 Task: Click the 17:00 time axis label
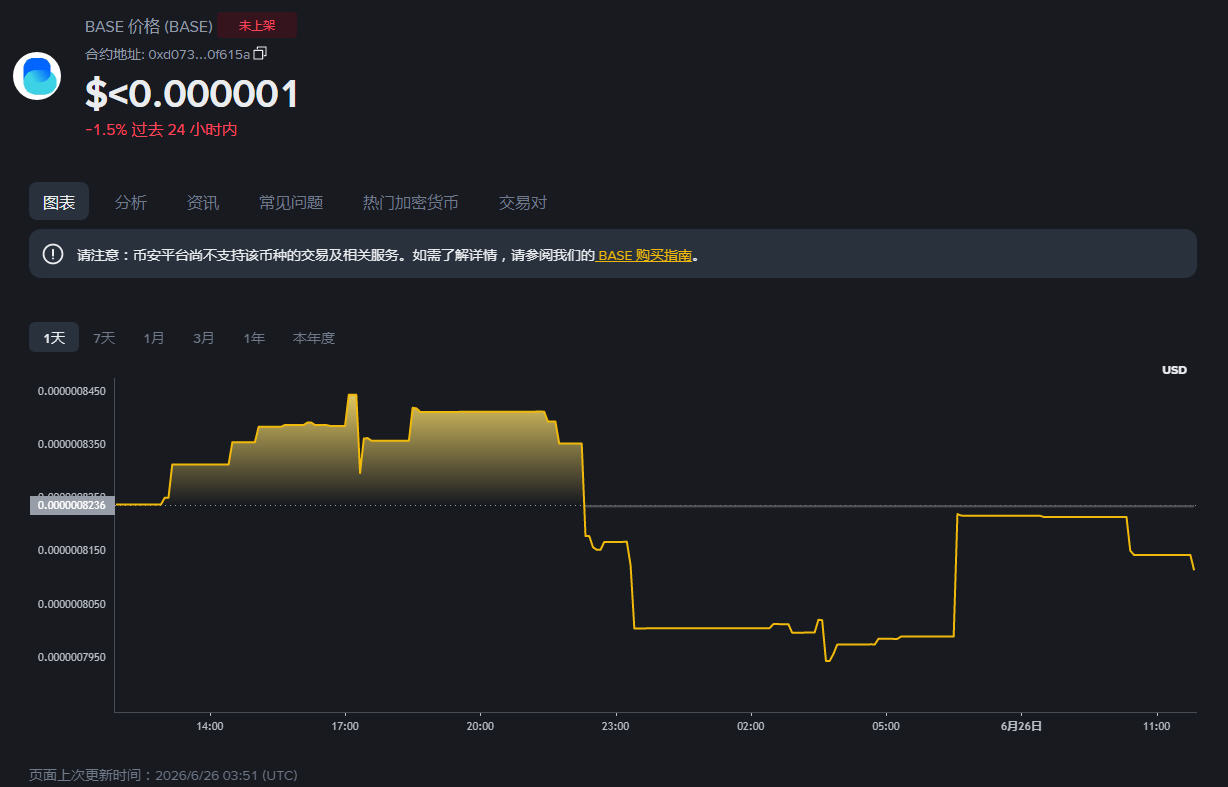344,726
